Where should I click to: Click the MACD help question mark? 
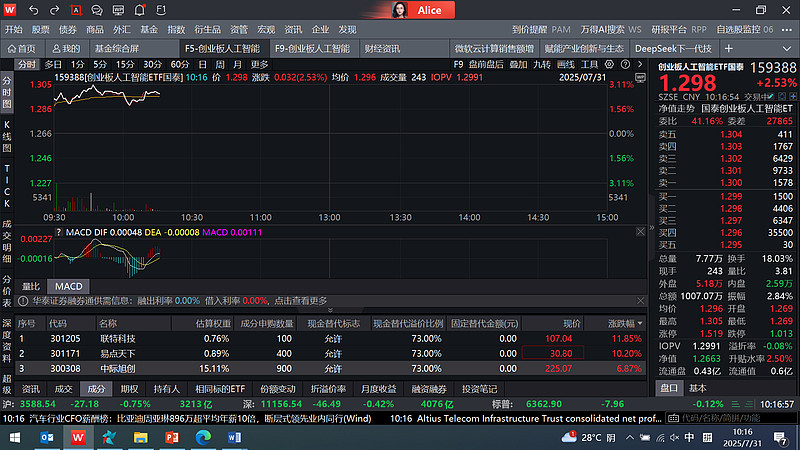pyautogui.click(x=59, y=232)
